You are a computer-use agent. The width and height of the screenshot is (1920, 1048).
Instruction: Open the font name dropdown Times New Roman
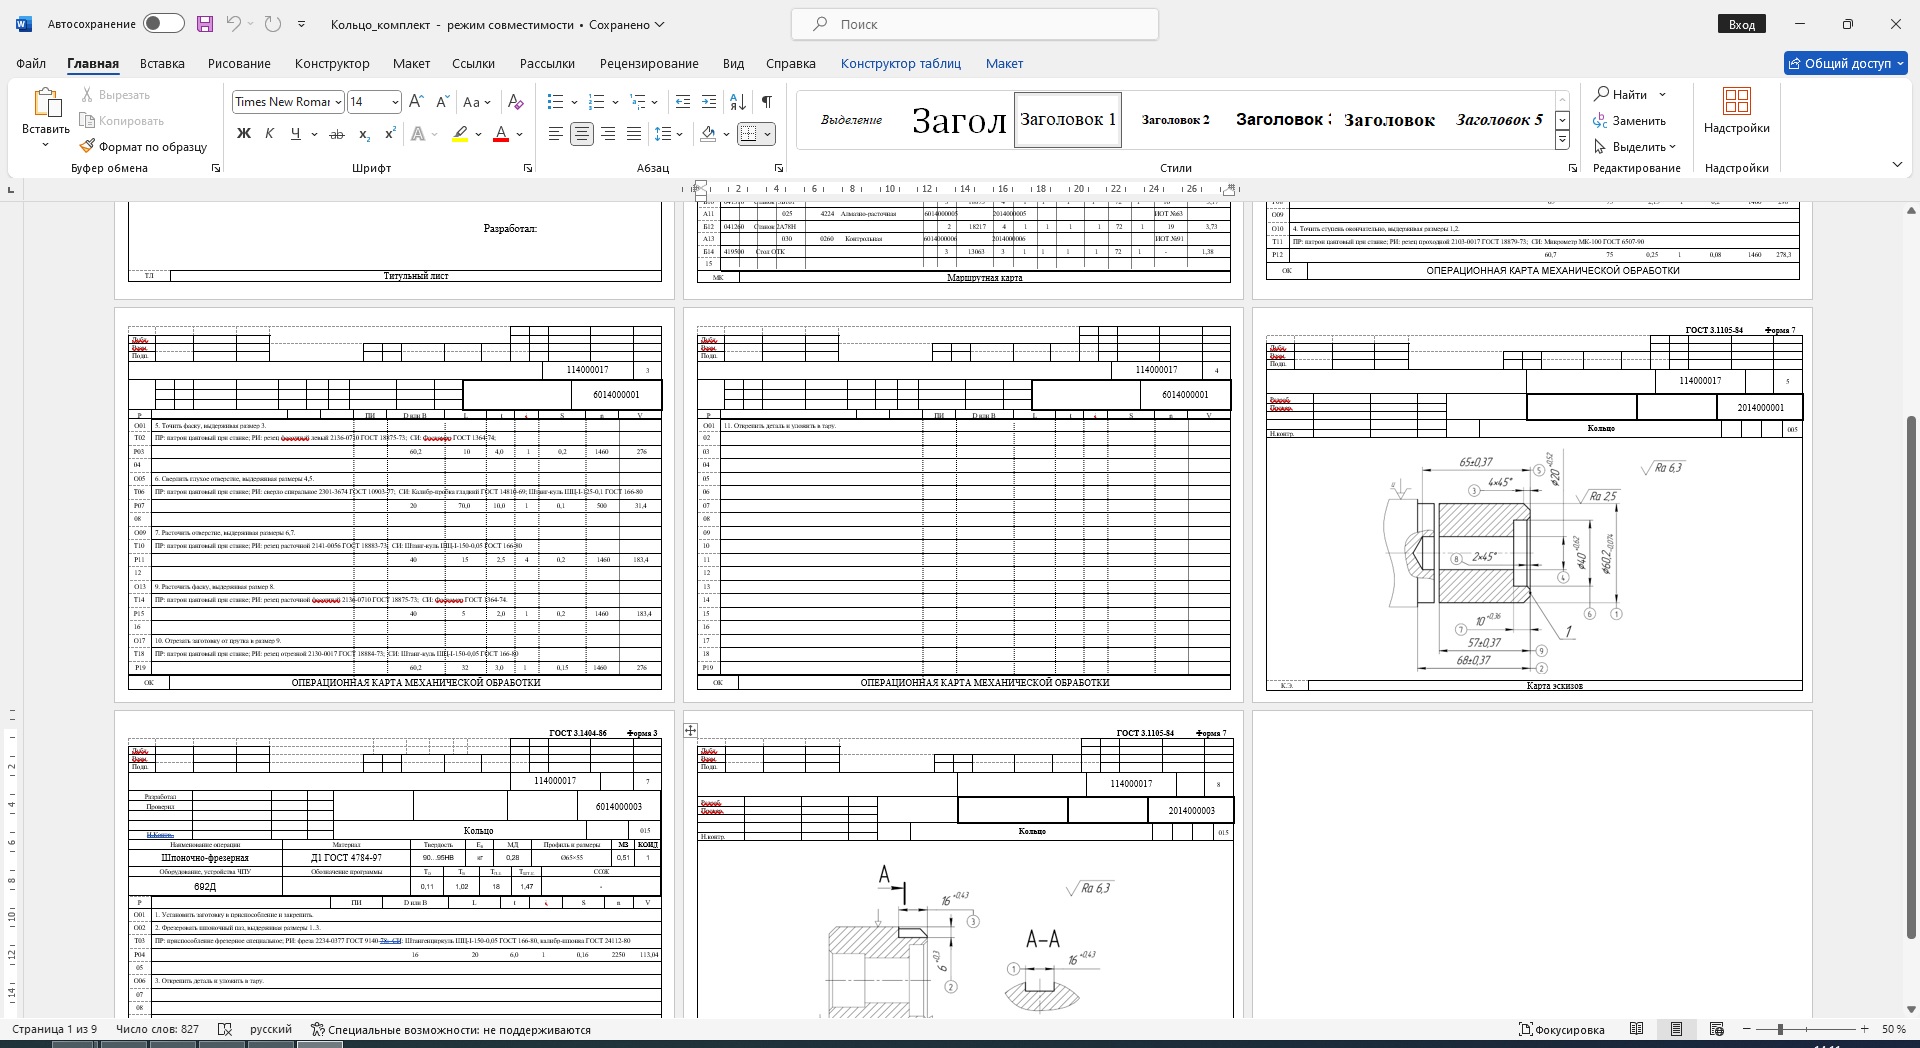338,102
